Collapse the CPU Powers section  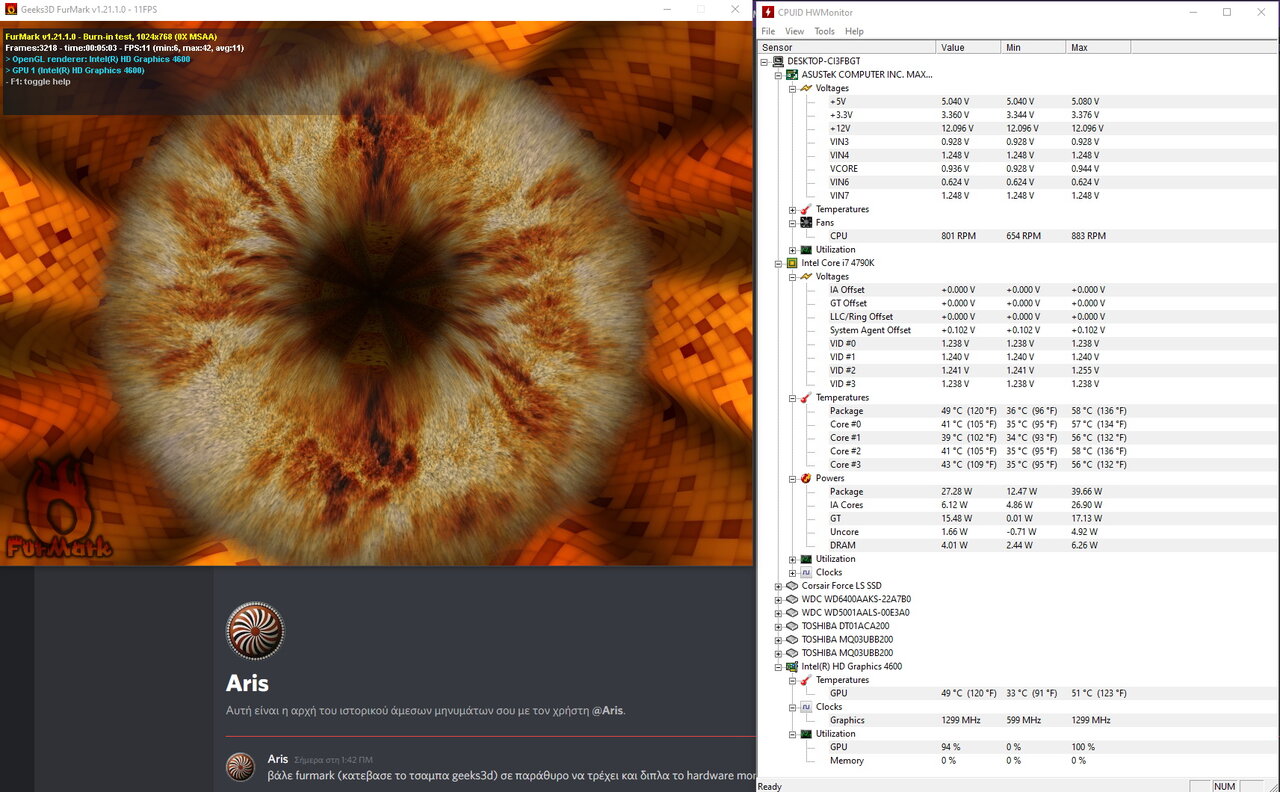click(793, 478)
